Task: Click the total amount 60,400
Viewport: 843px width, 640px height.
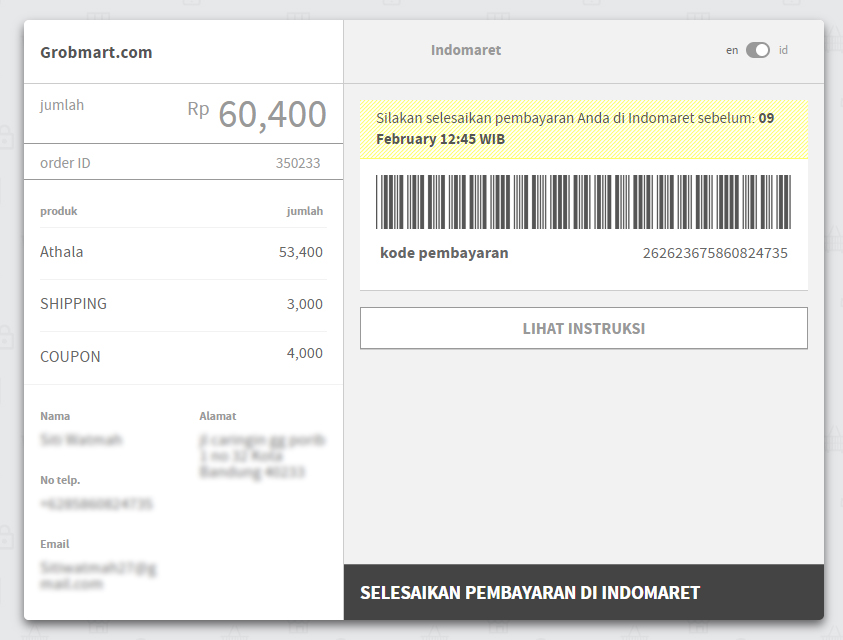Action: point(272,114)
